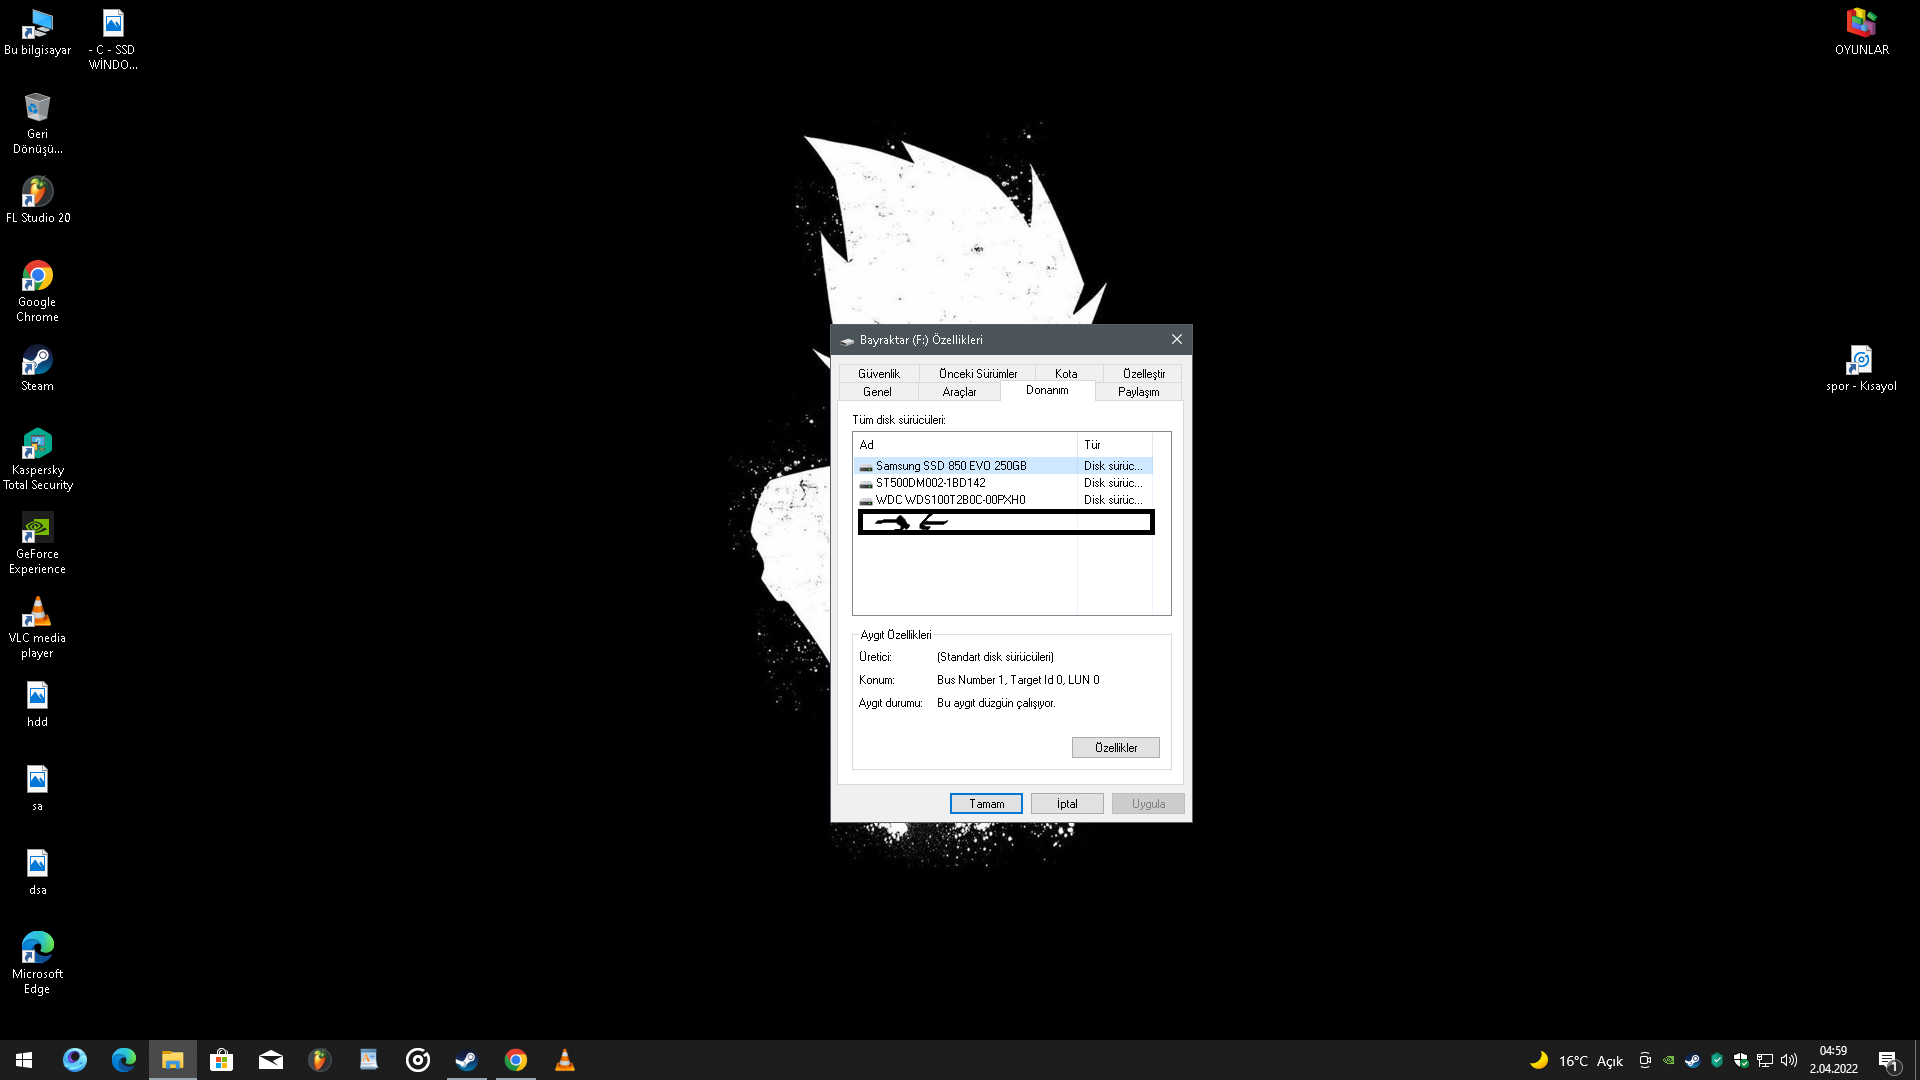This screenshot has height=1080, width=1920.
Task: Open the Geri Dönüşüm recycle bin
Action: pyautogui.click(x=37, y=108)
